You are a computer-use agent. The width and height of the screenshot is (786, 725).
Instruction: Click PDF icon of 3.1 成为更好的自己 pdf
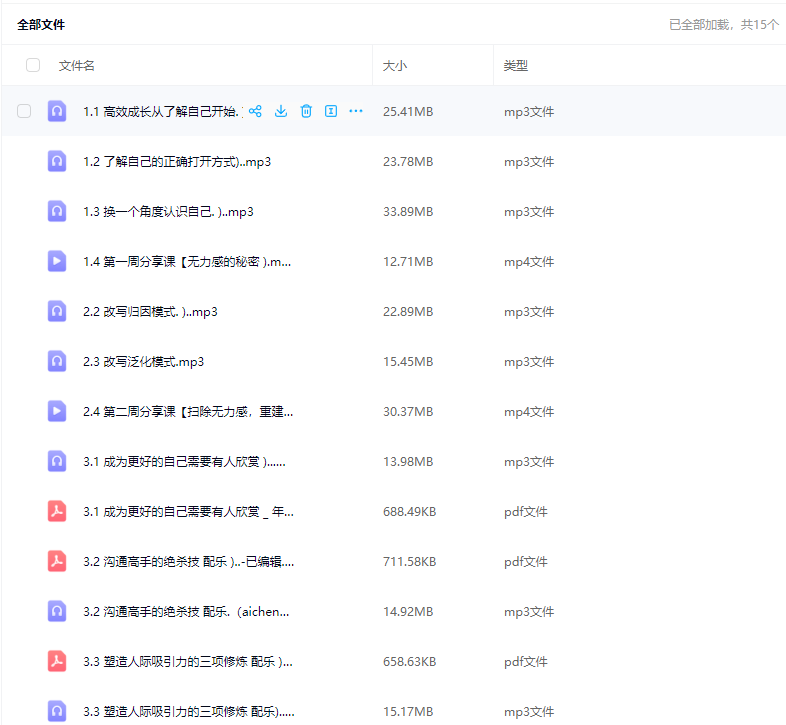coord(57,511)
